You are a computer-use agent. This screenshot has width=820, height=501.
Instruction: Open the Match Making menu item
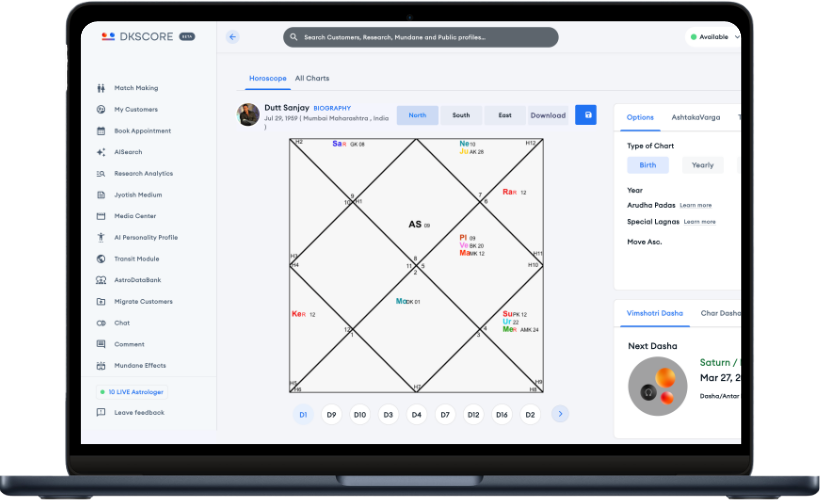pyautogui.click(x=136, y=88)
